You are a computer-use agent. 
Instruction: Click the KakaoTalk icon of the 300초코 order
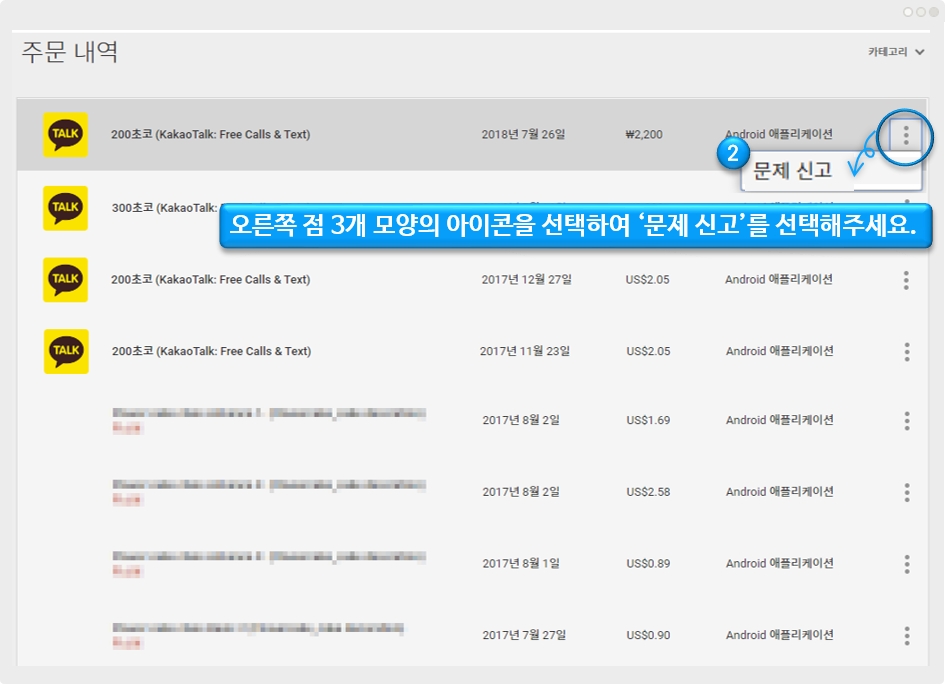tap(66, 208)
